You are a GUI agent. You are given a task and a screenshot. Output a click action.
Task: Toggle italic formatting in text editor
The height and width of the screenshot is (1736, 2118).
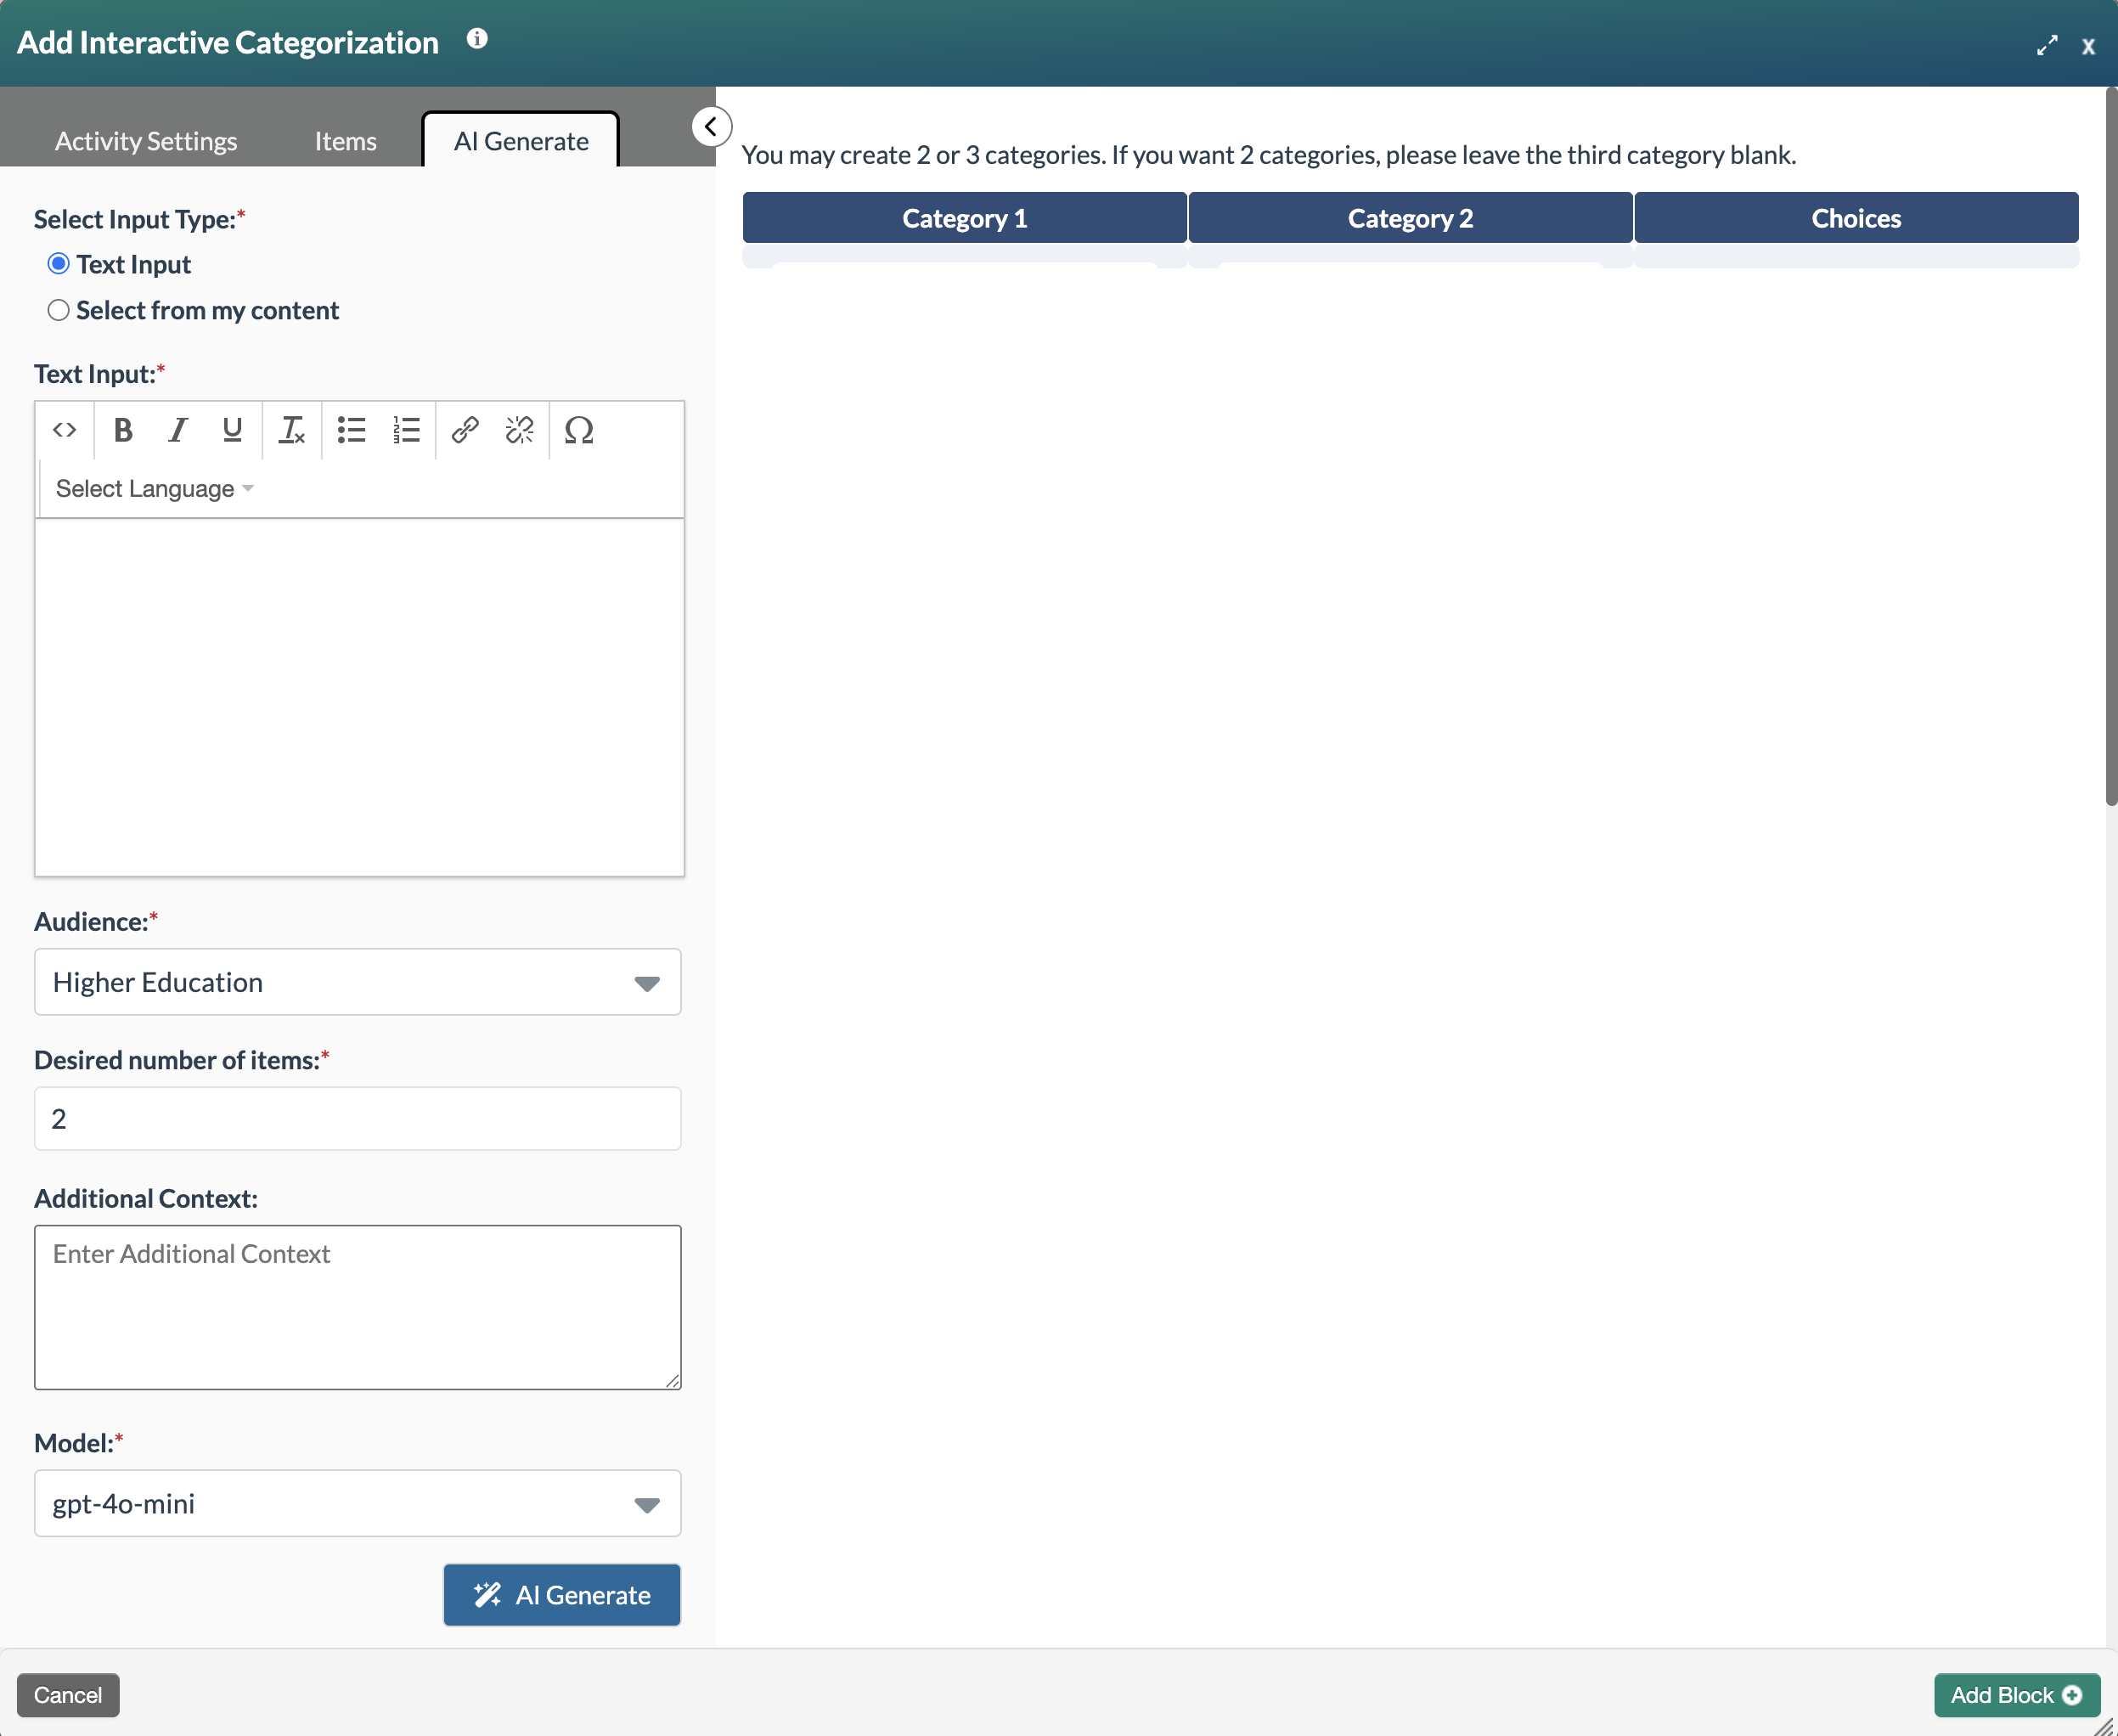pos(178,430)
